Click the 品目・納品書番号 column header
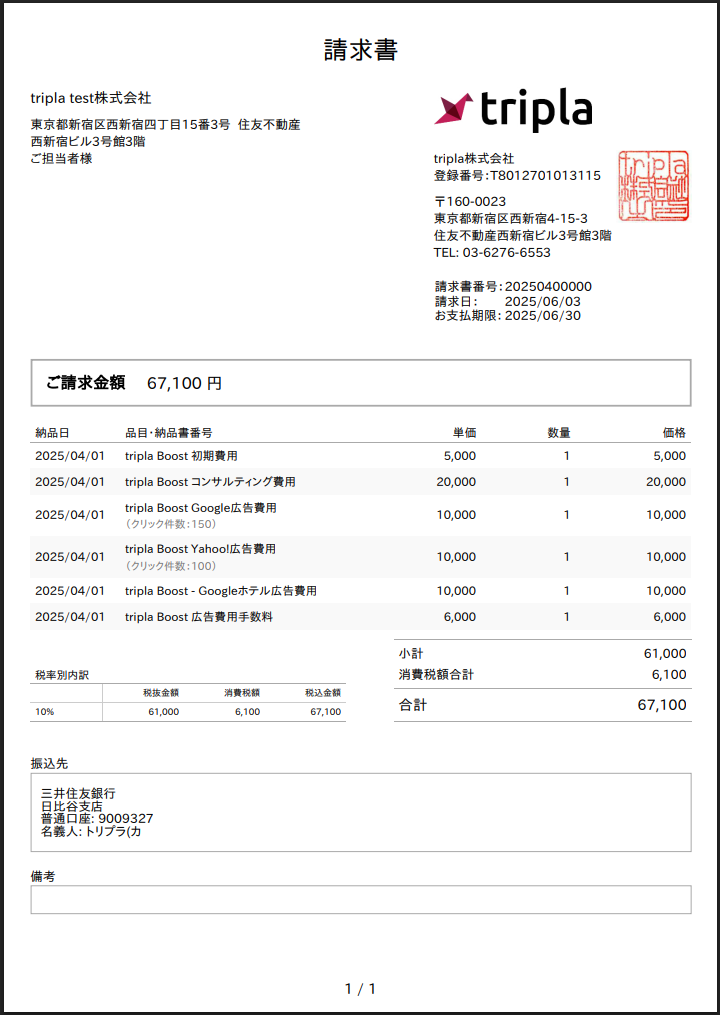This screenshot has height=1015, width=720. click(169, 432)
